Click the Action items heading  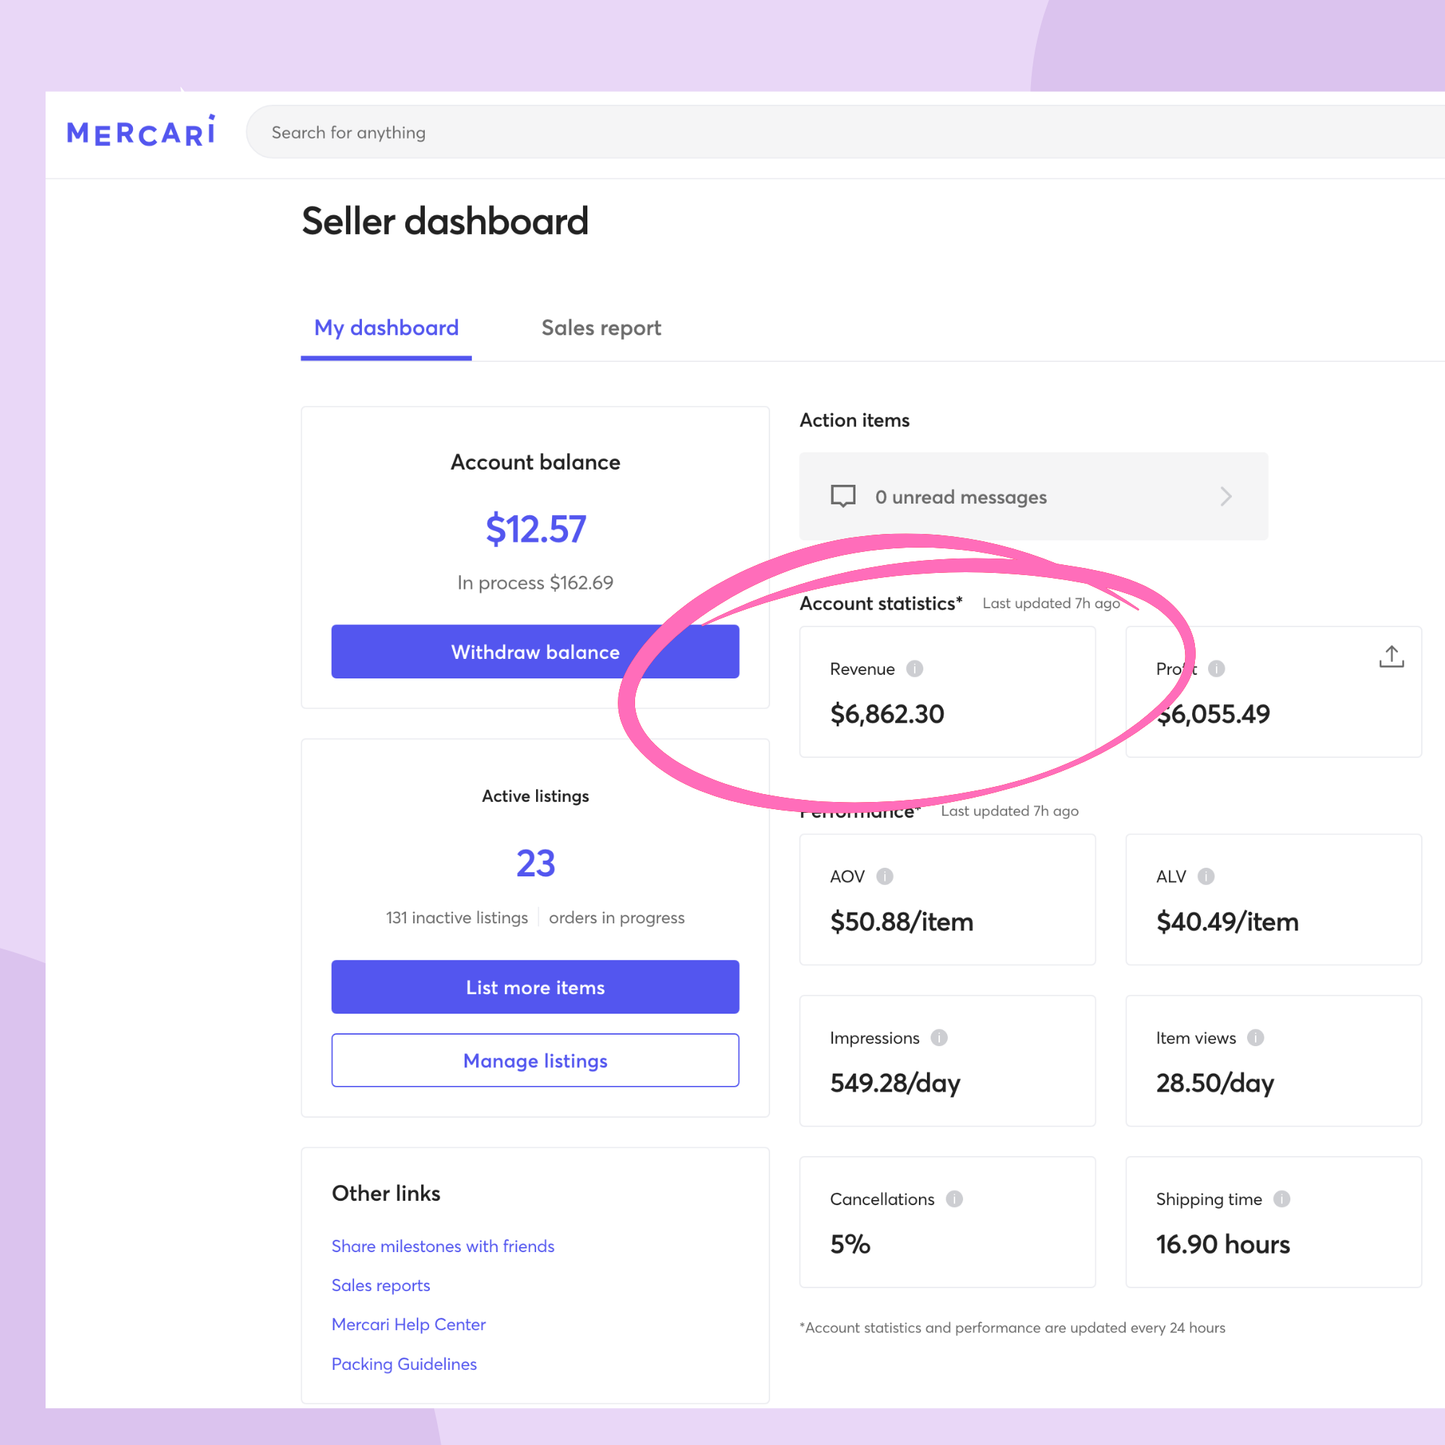point(855,420)
